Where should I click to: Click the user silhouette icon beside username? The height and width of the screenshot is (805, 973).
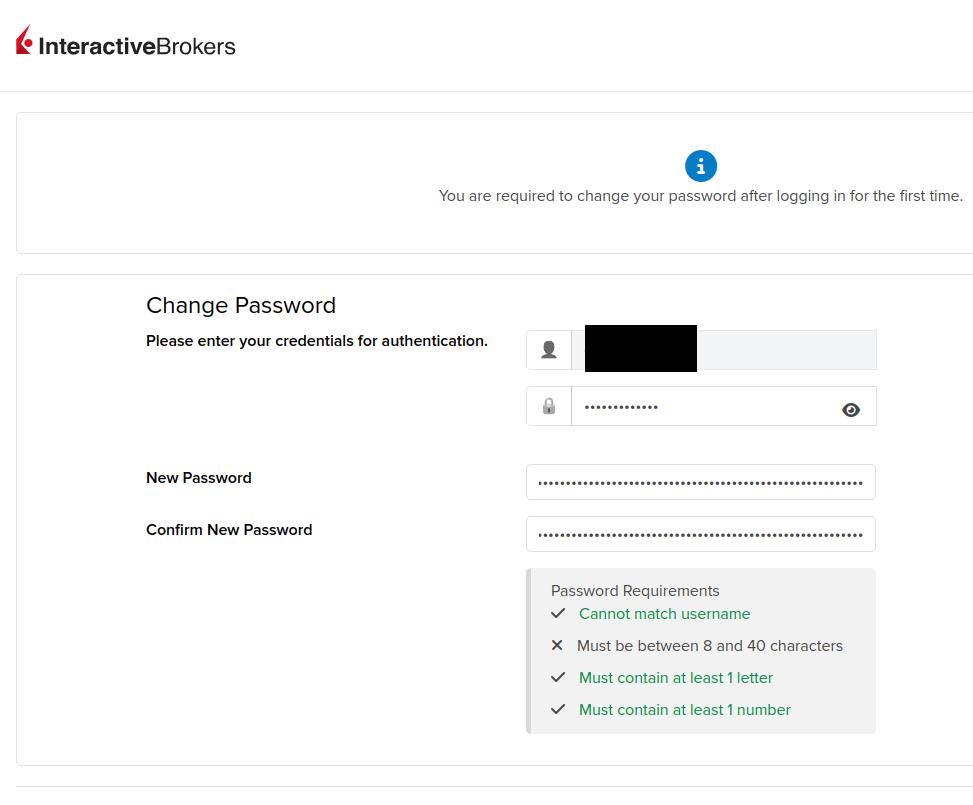(x=549, y=350)
